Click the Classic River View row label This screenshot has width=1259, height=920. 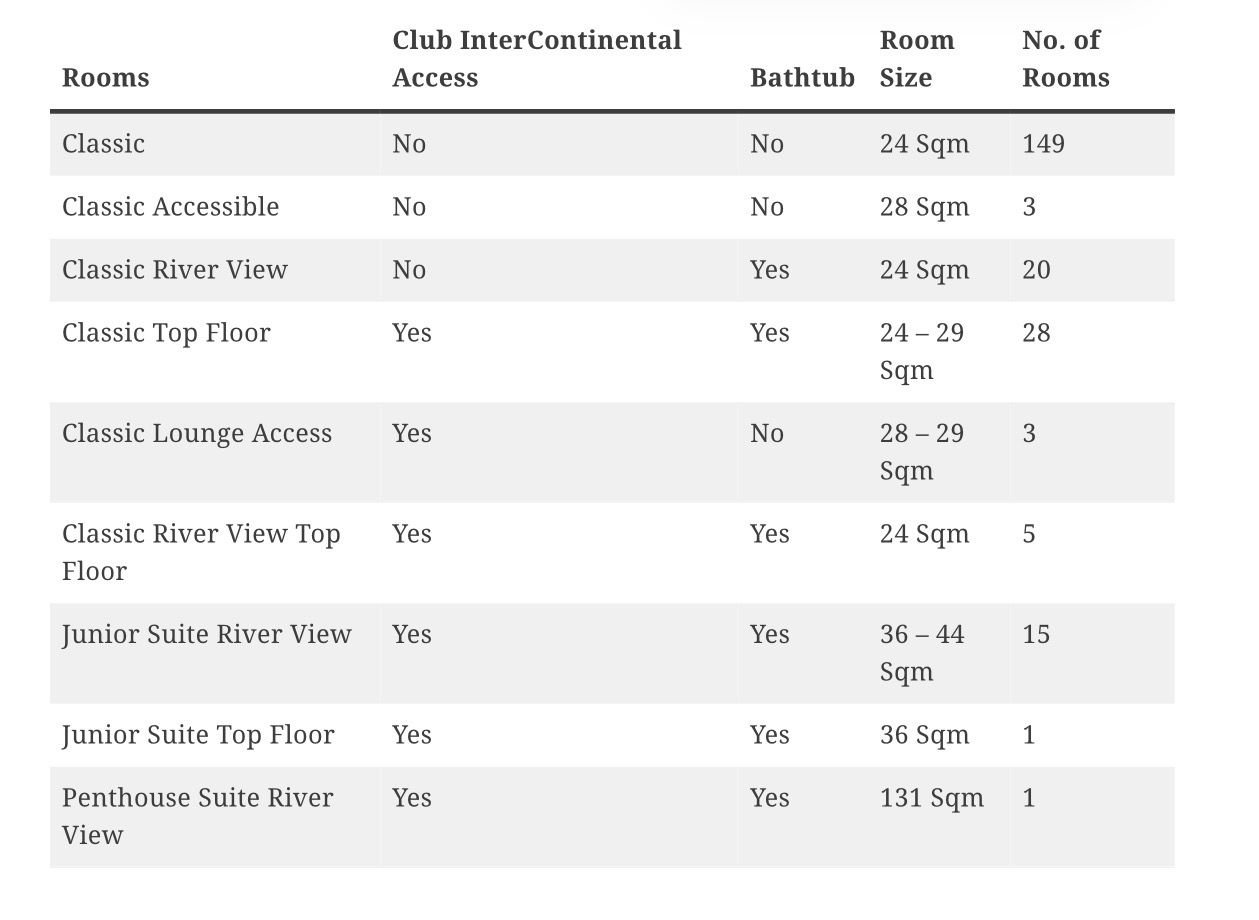pos(175,270)
